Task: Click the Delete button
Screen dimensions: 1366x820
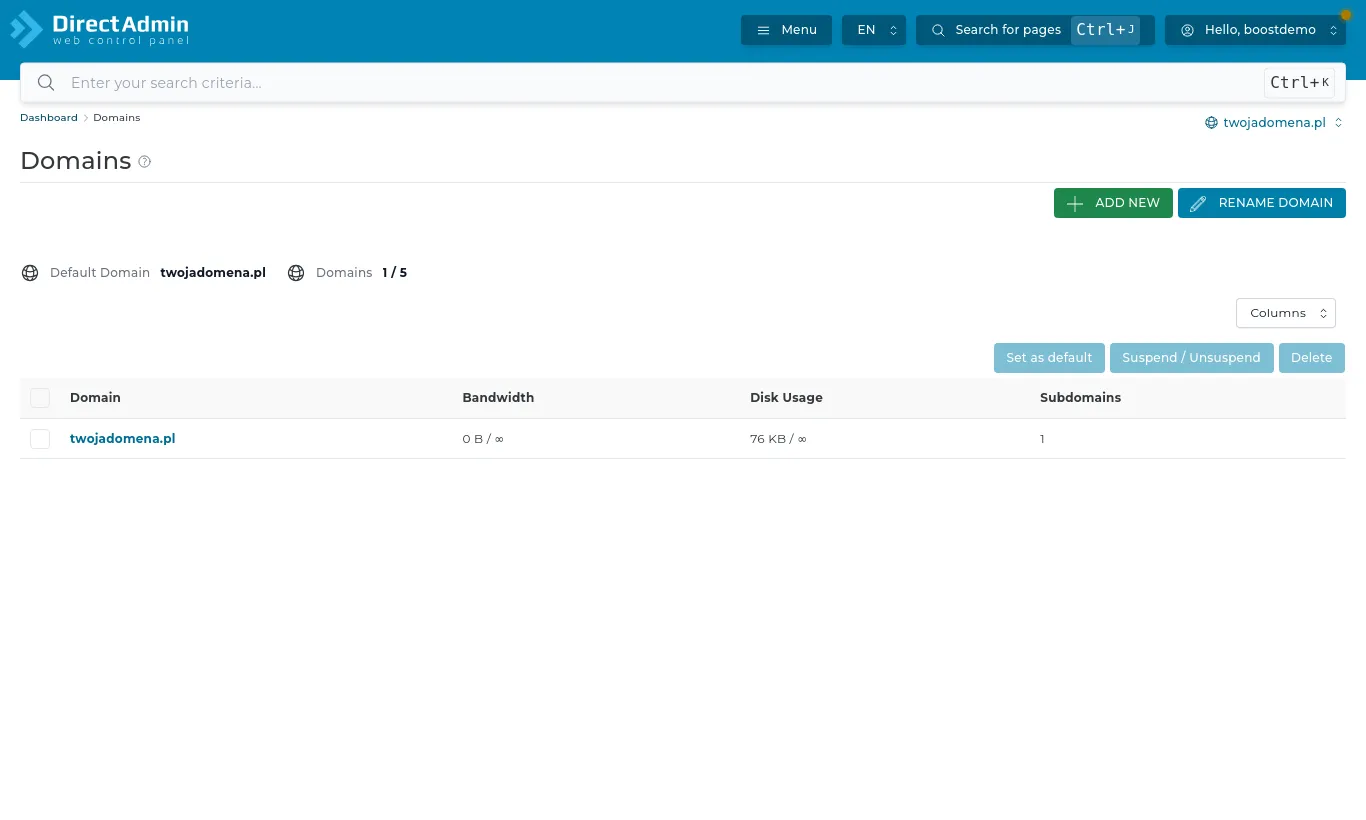Action: tap(1312, 358)
